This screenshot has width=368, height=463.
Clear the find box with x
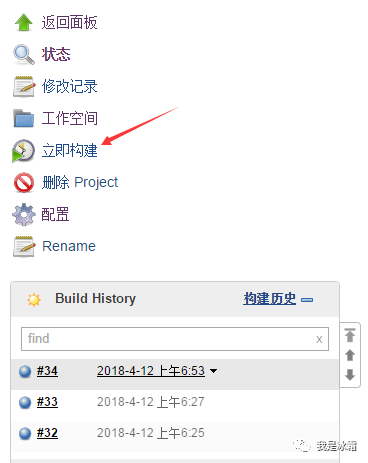319,339
